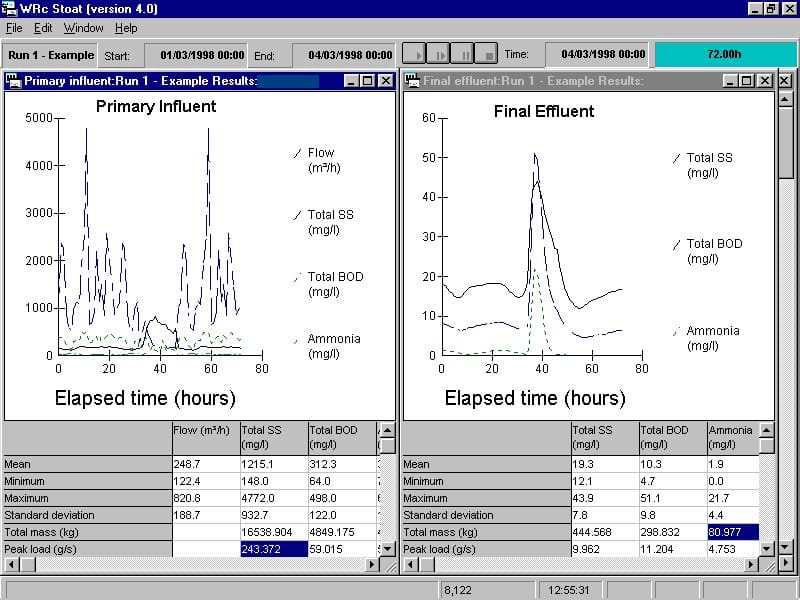Click Total SS legend in Primary Influent chart

tap(323, 222)
